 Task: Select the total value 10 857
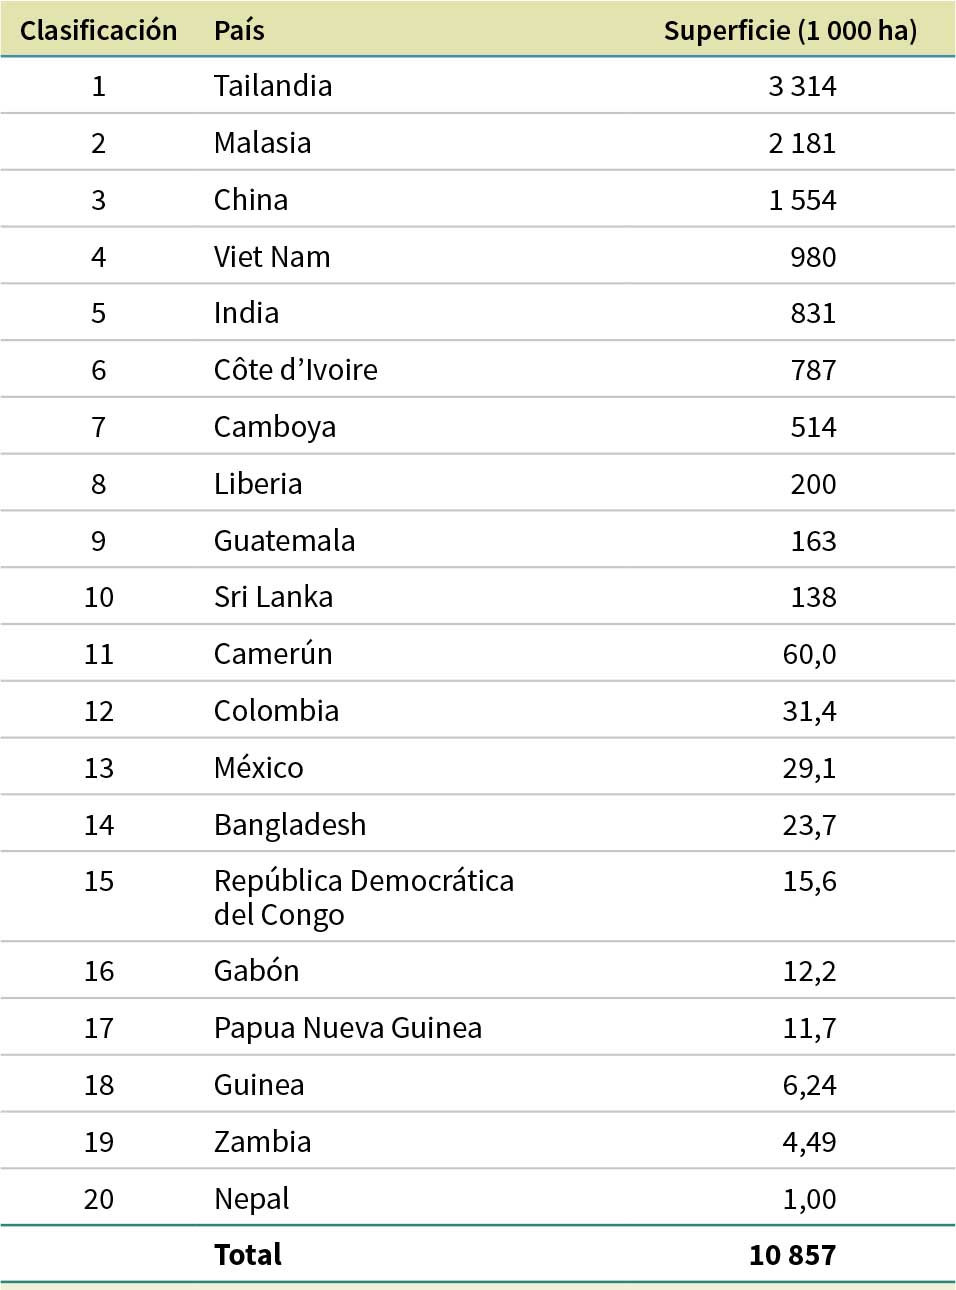click(792, 1255)
